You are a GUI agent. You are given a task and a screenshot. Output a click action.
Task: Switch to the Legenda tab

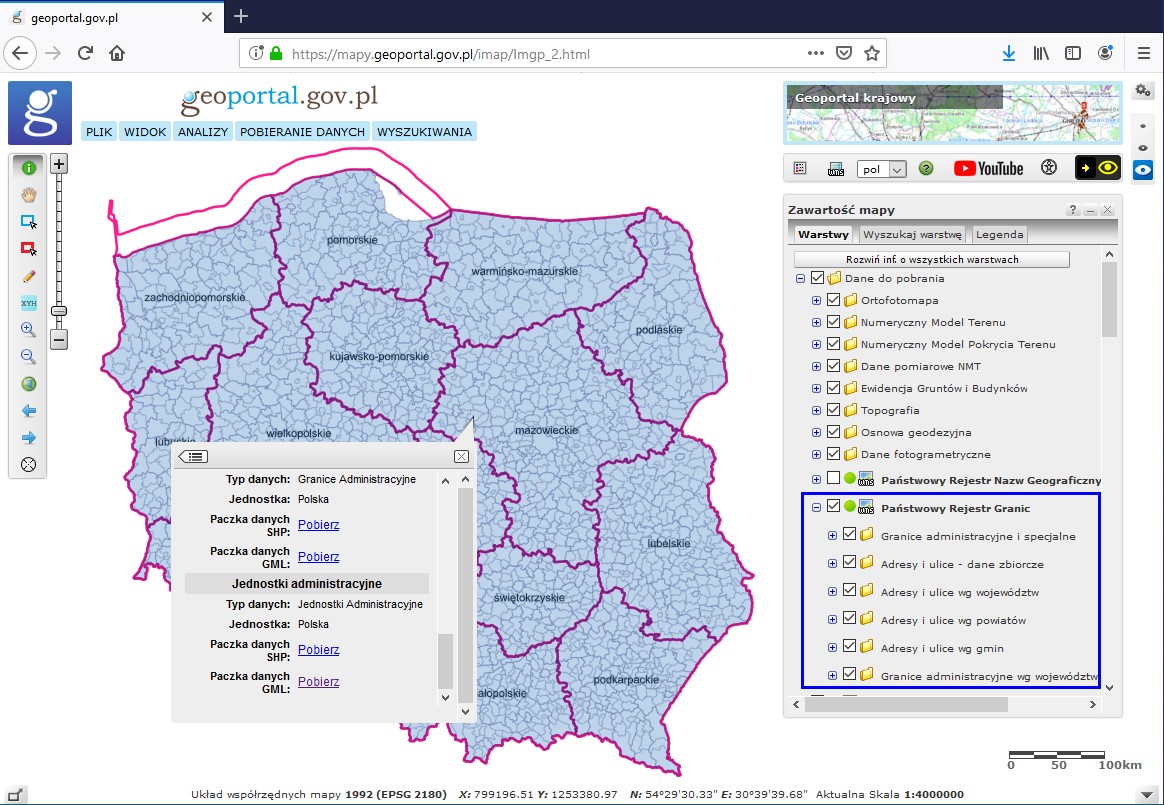coord(999,234)
